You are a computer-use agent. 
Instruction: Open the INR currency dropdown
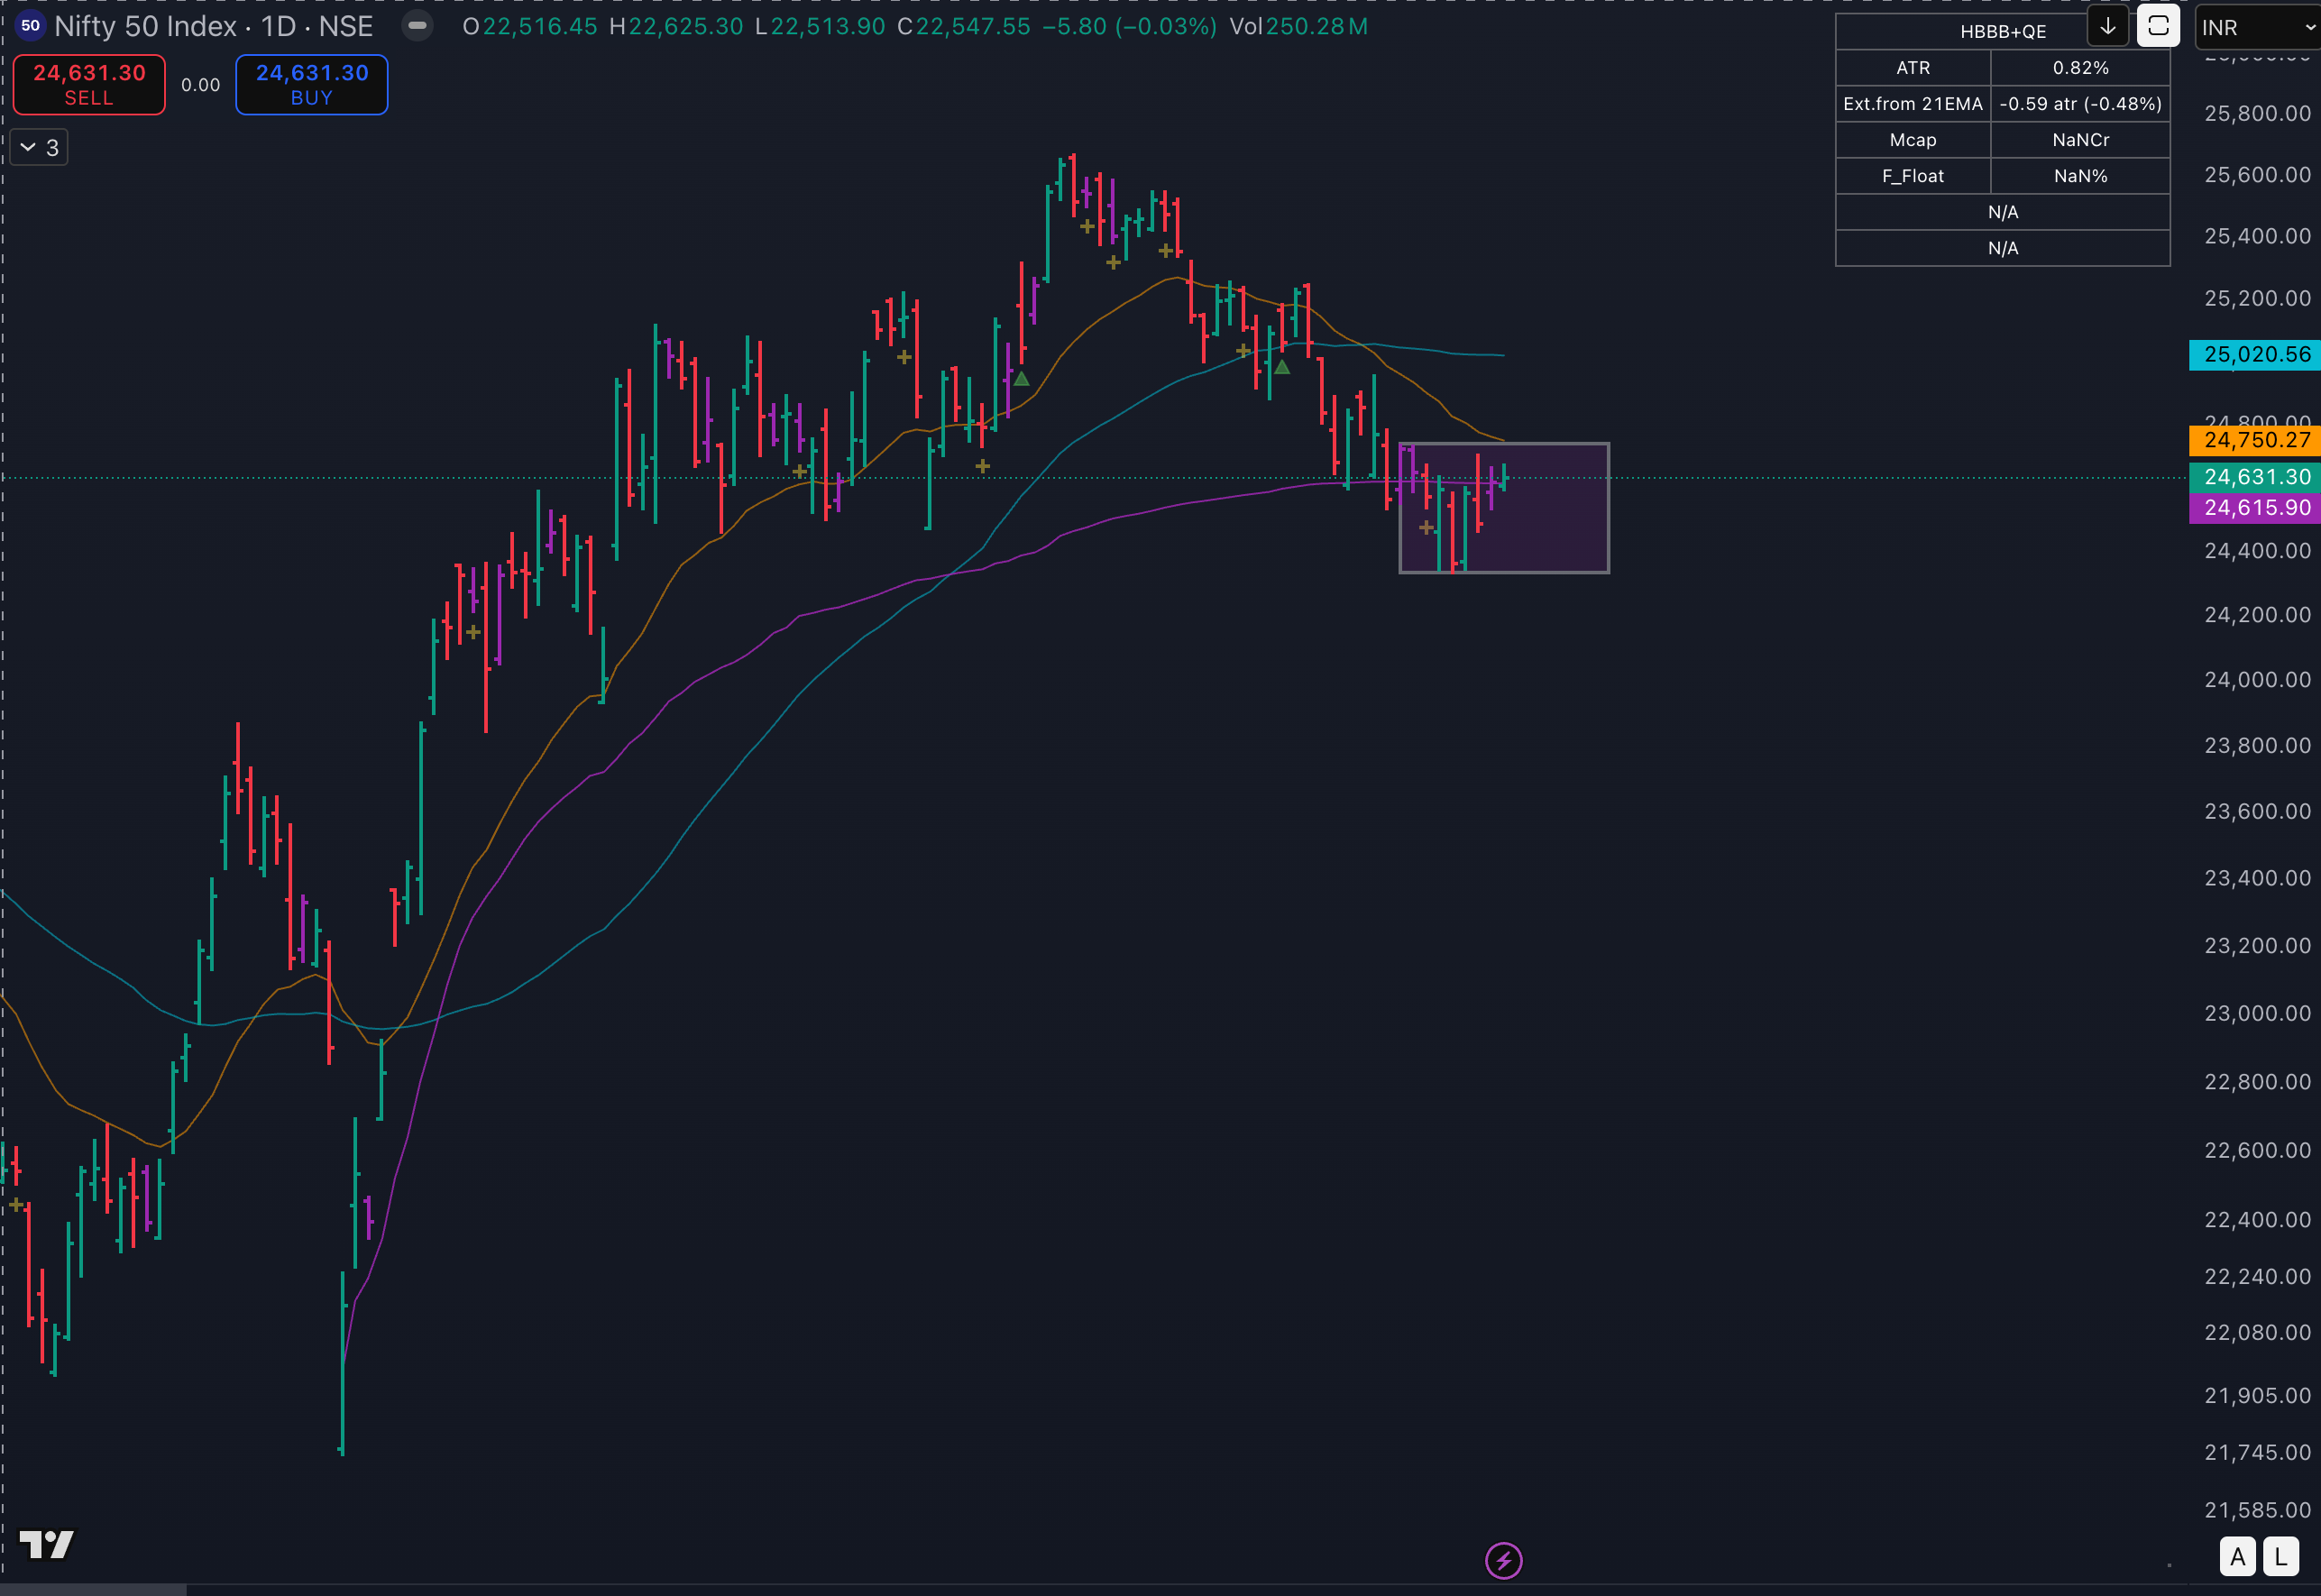point(2258,28)
